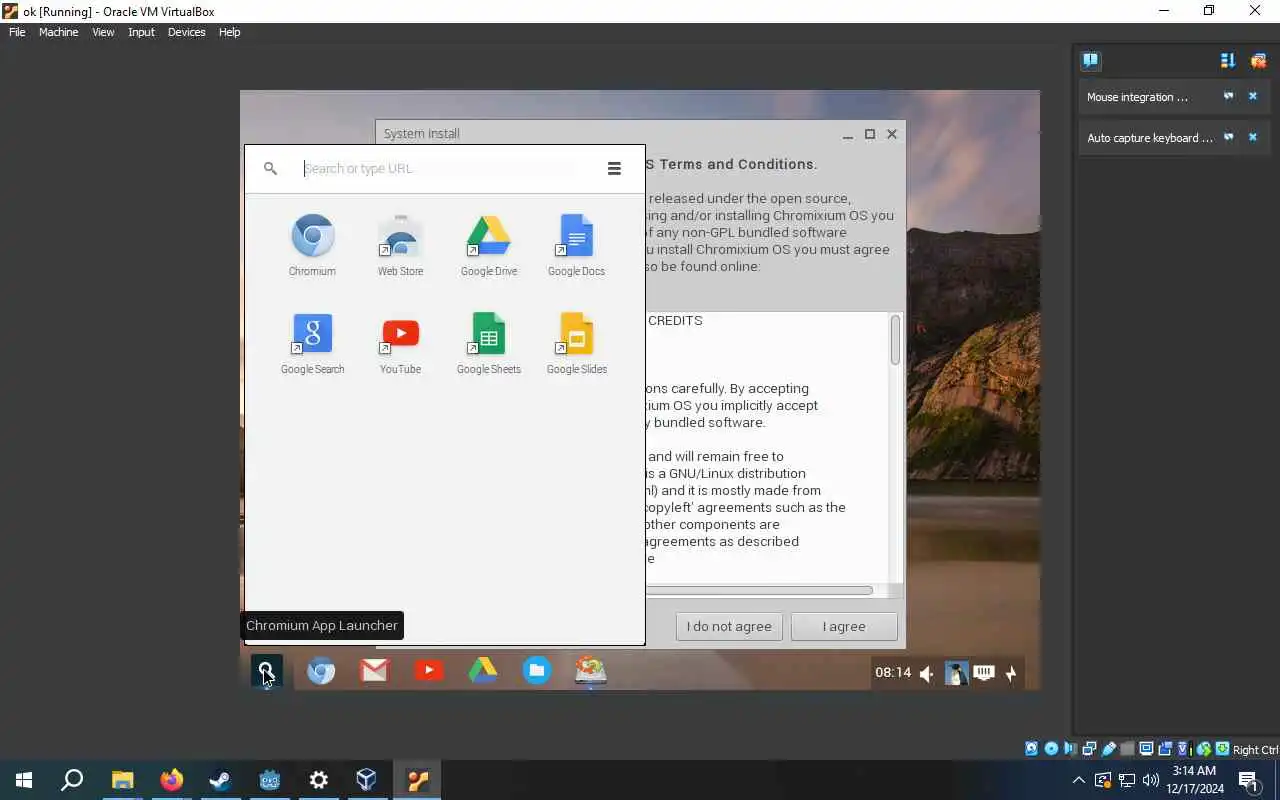Open Windows Start menu
The image size is (1280, 800).
coord(24,780)
